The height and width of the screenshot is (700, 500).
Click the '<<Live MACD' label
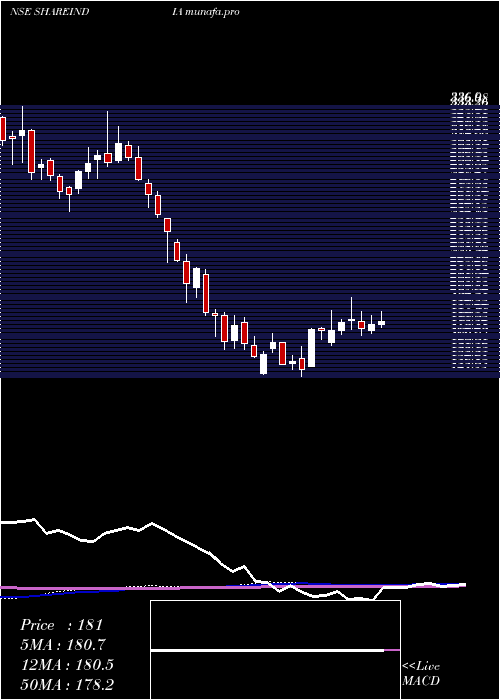coord(421,673)
